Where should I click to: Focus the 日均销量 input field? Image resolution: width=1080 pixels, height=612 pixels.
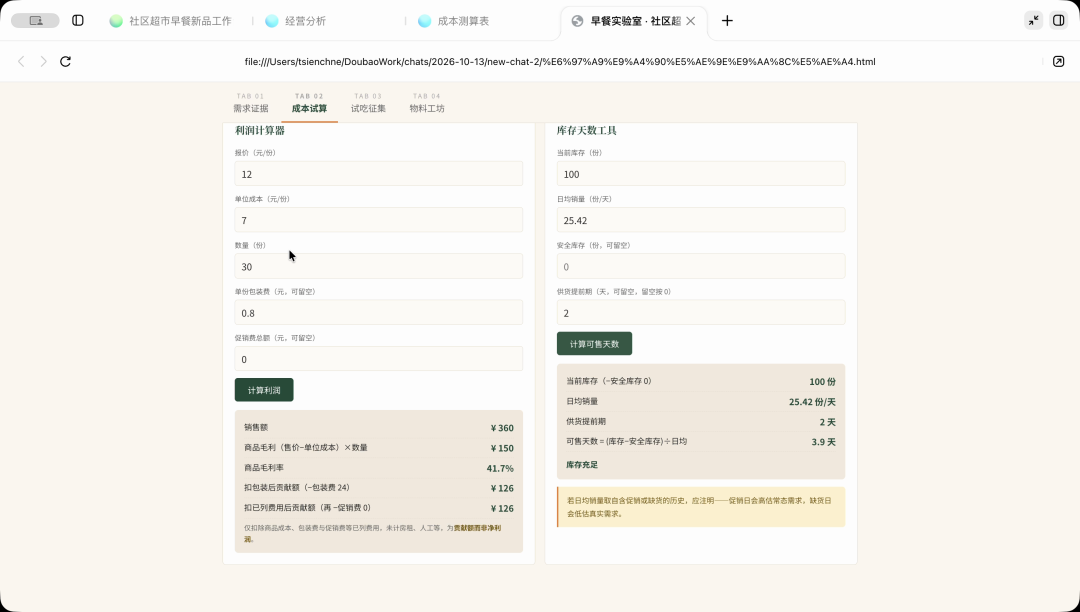tap(700, 220)
